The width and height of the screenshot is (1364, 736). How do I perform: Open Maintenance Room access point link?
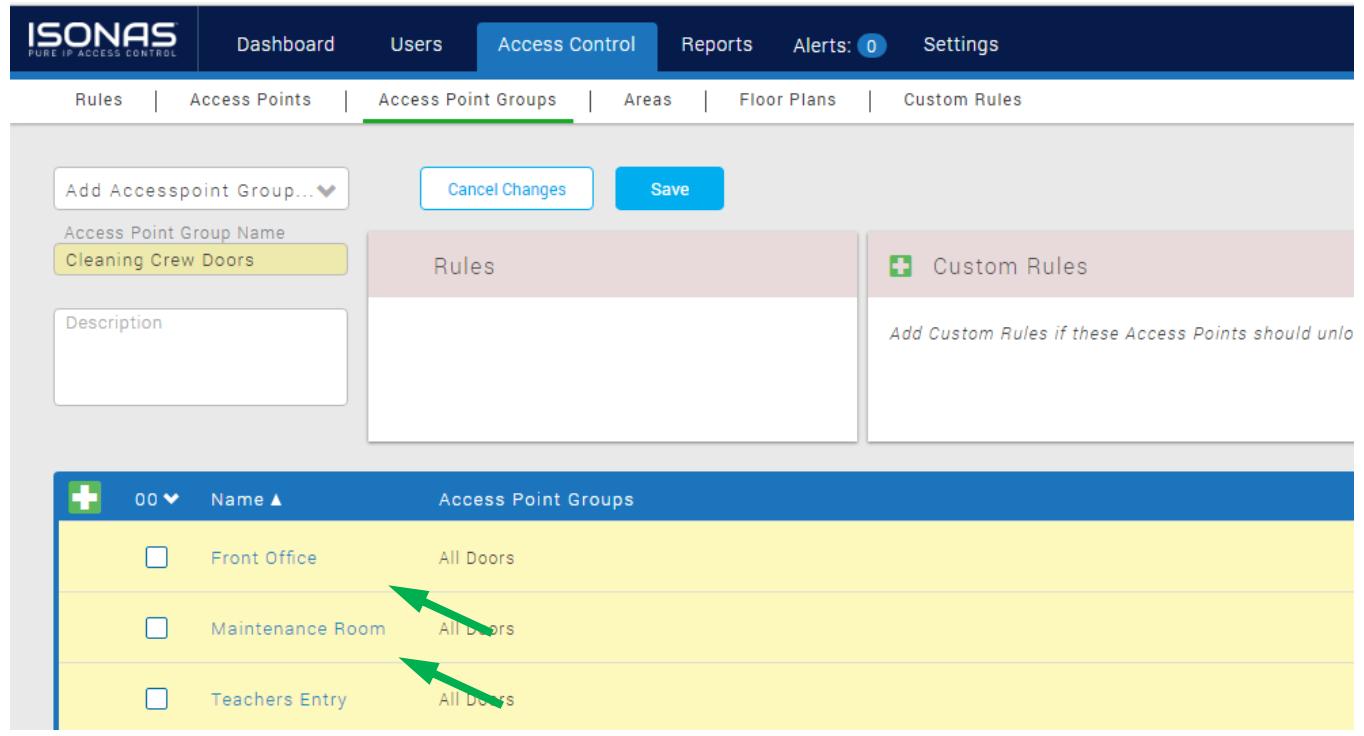298,629
